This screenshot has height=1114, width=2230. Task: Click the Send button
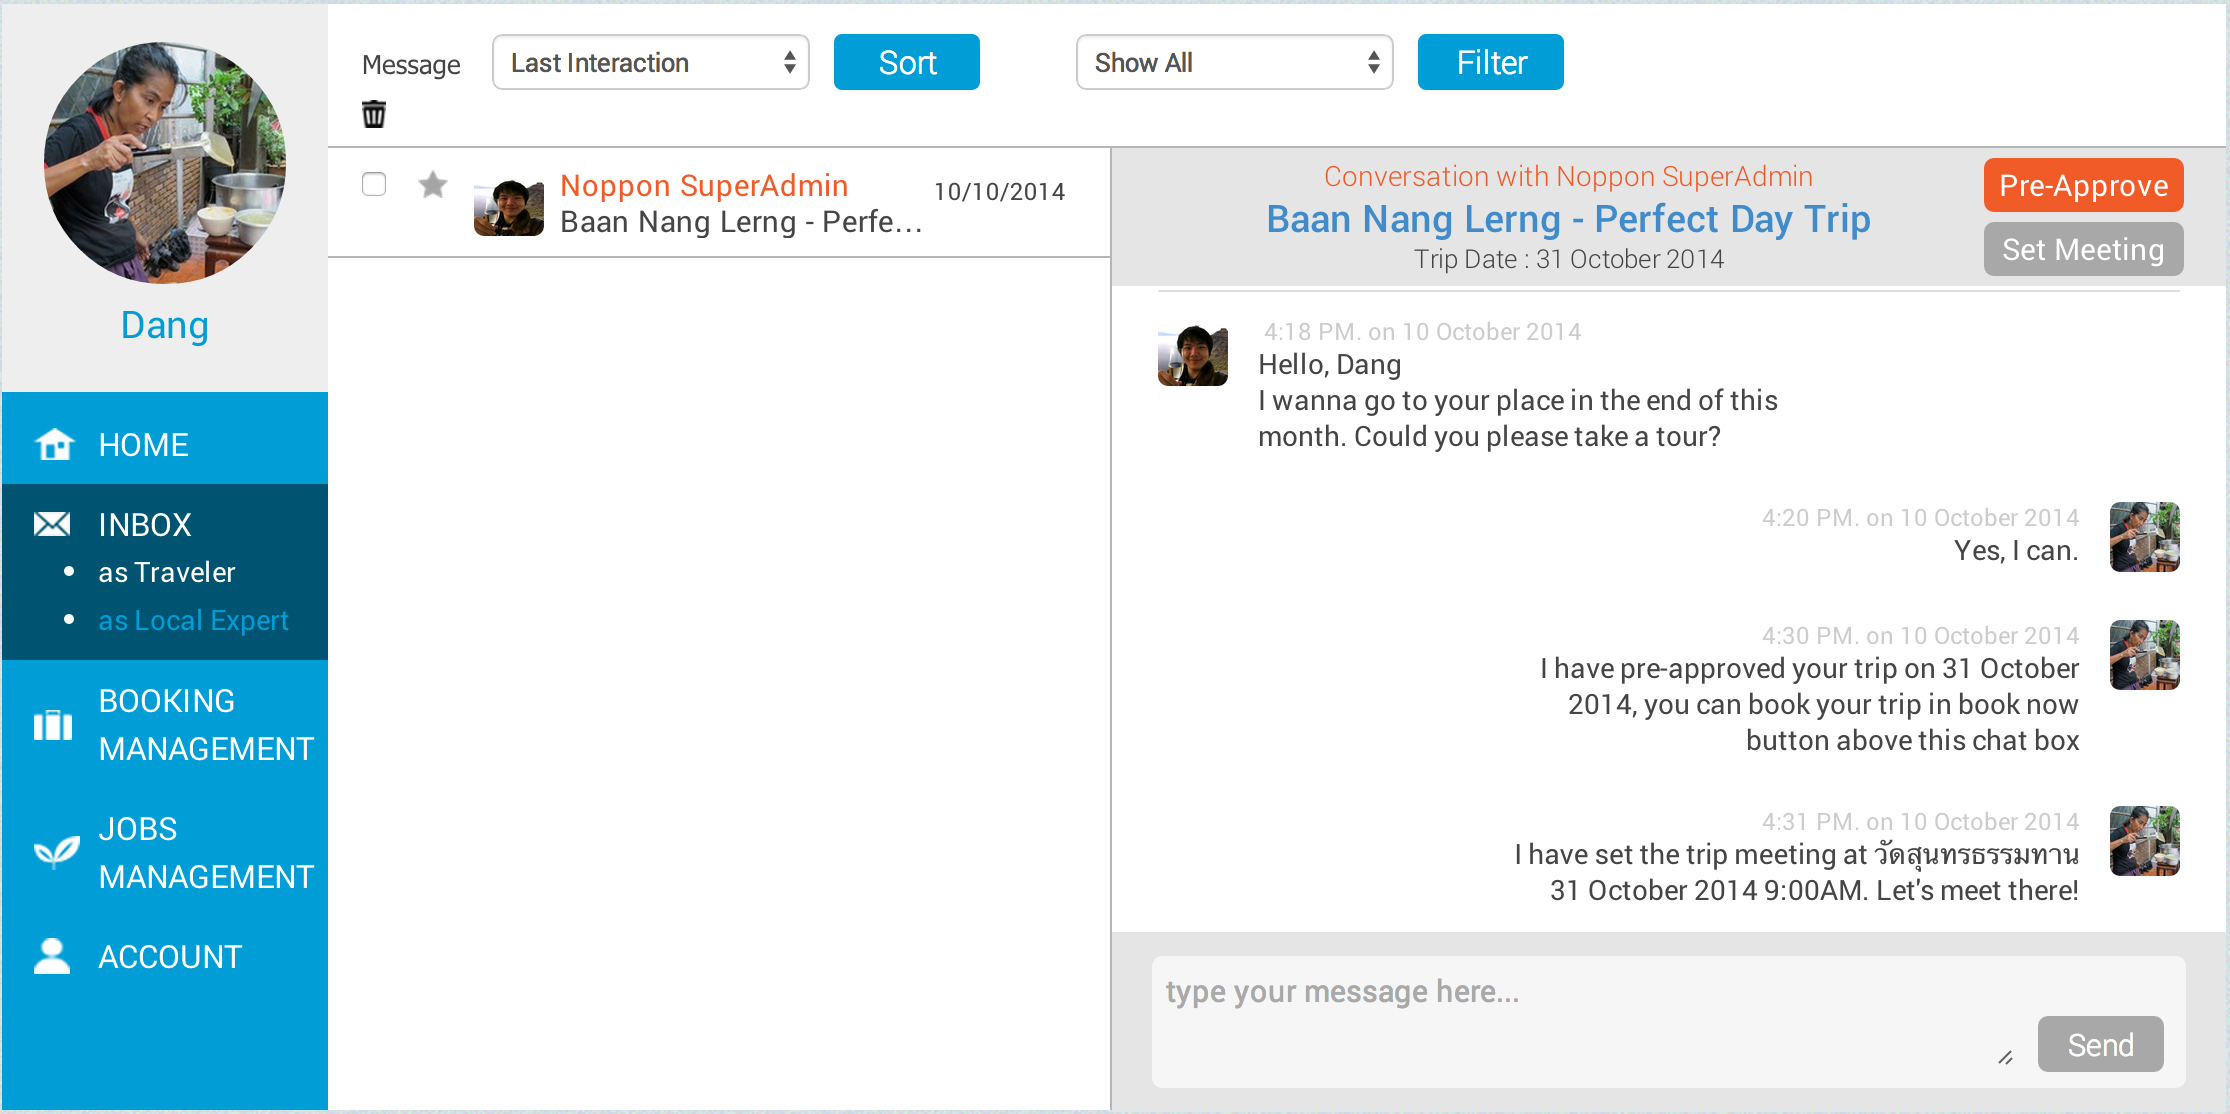pyautogui.click(x=2101, y=1044)
